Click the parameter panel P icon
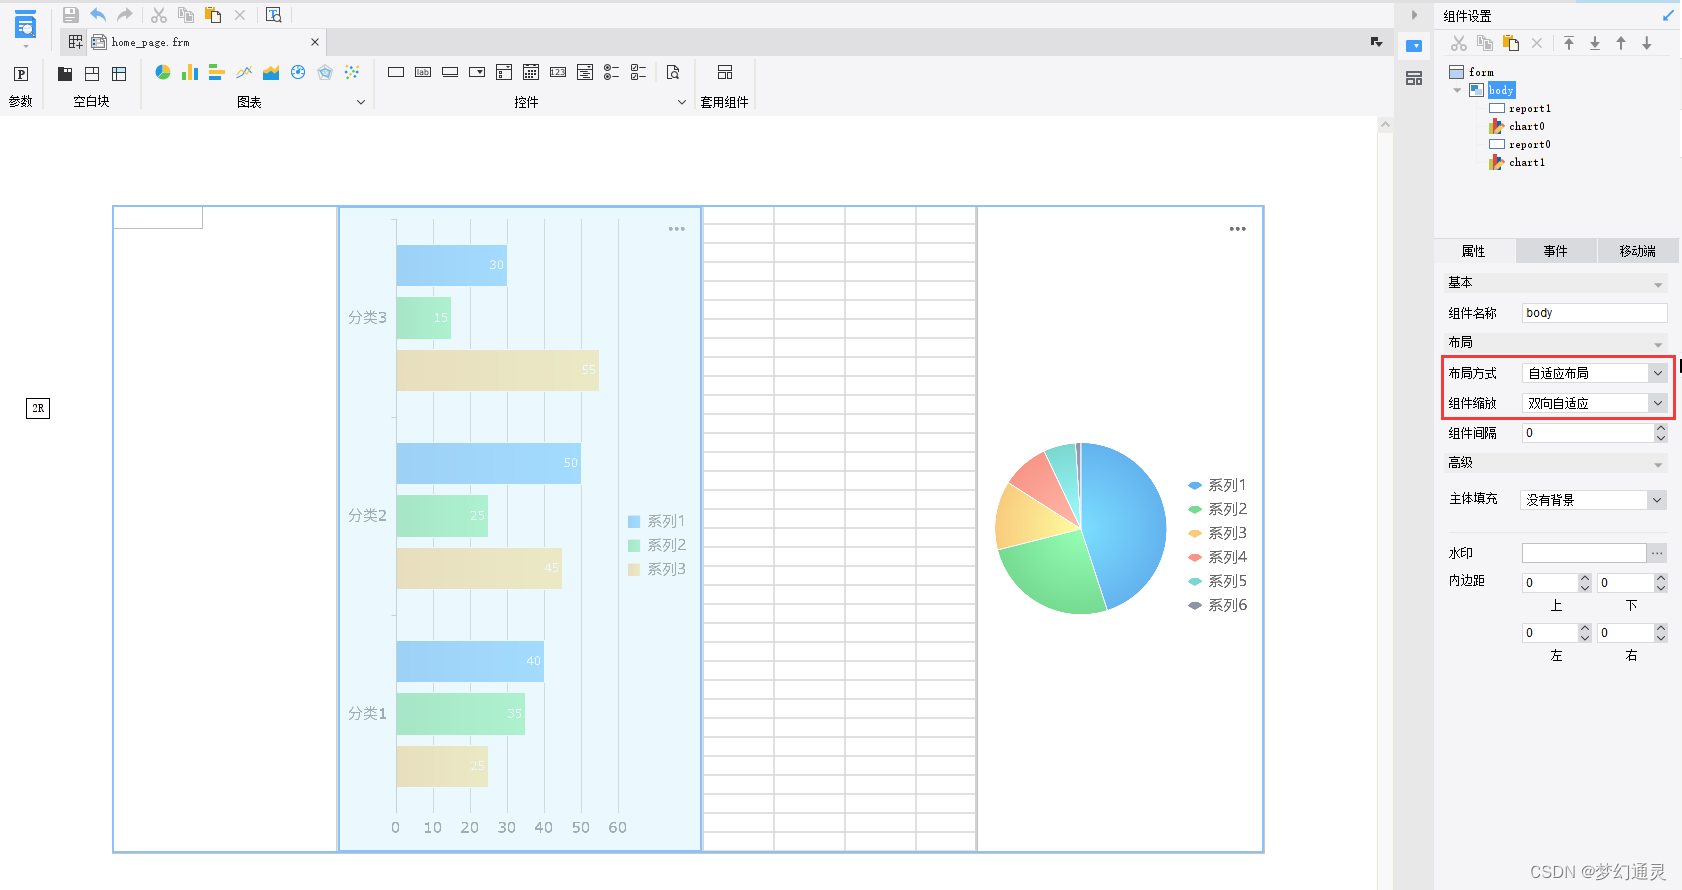1682x890 pixels. (21, 74)
